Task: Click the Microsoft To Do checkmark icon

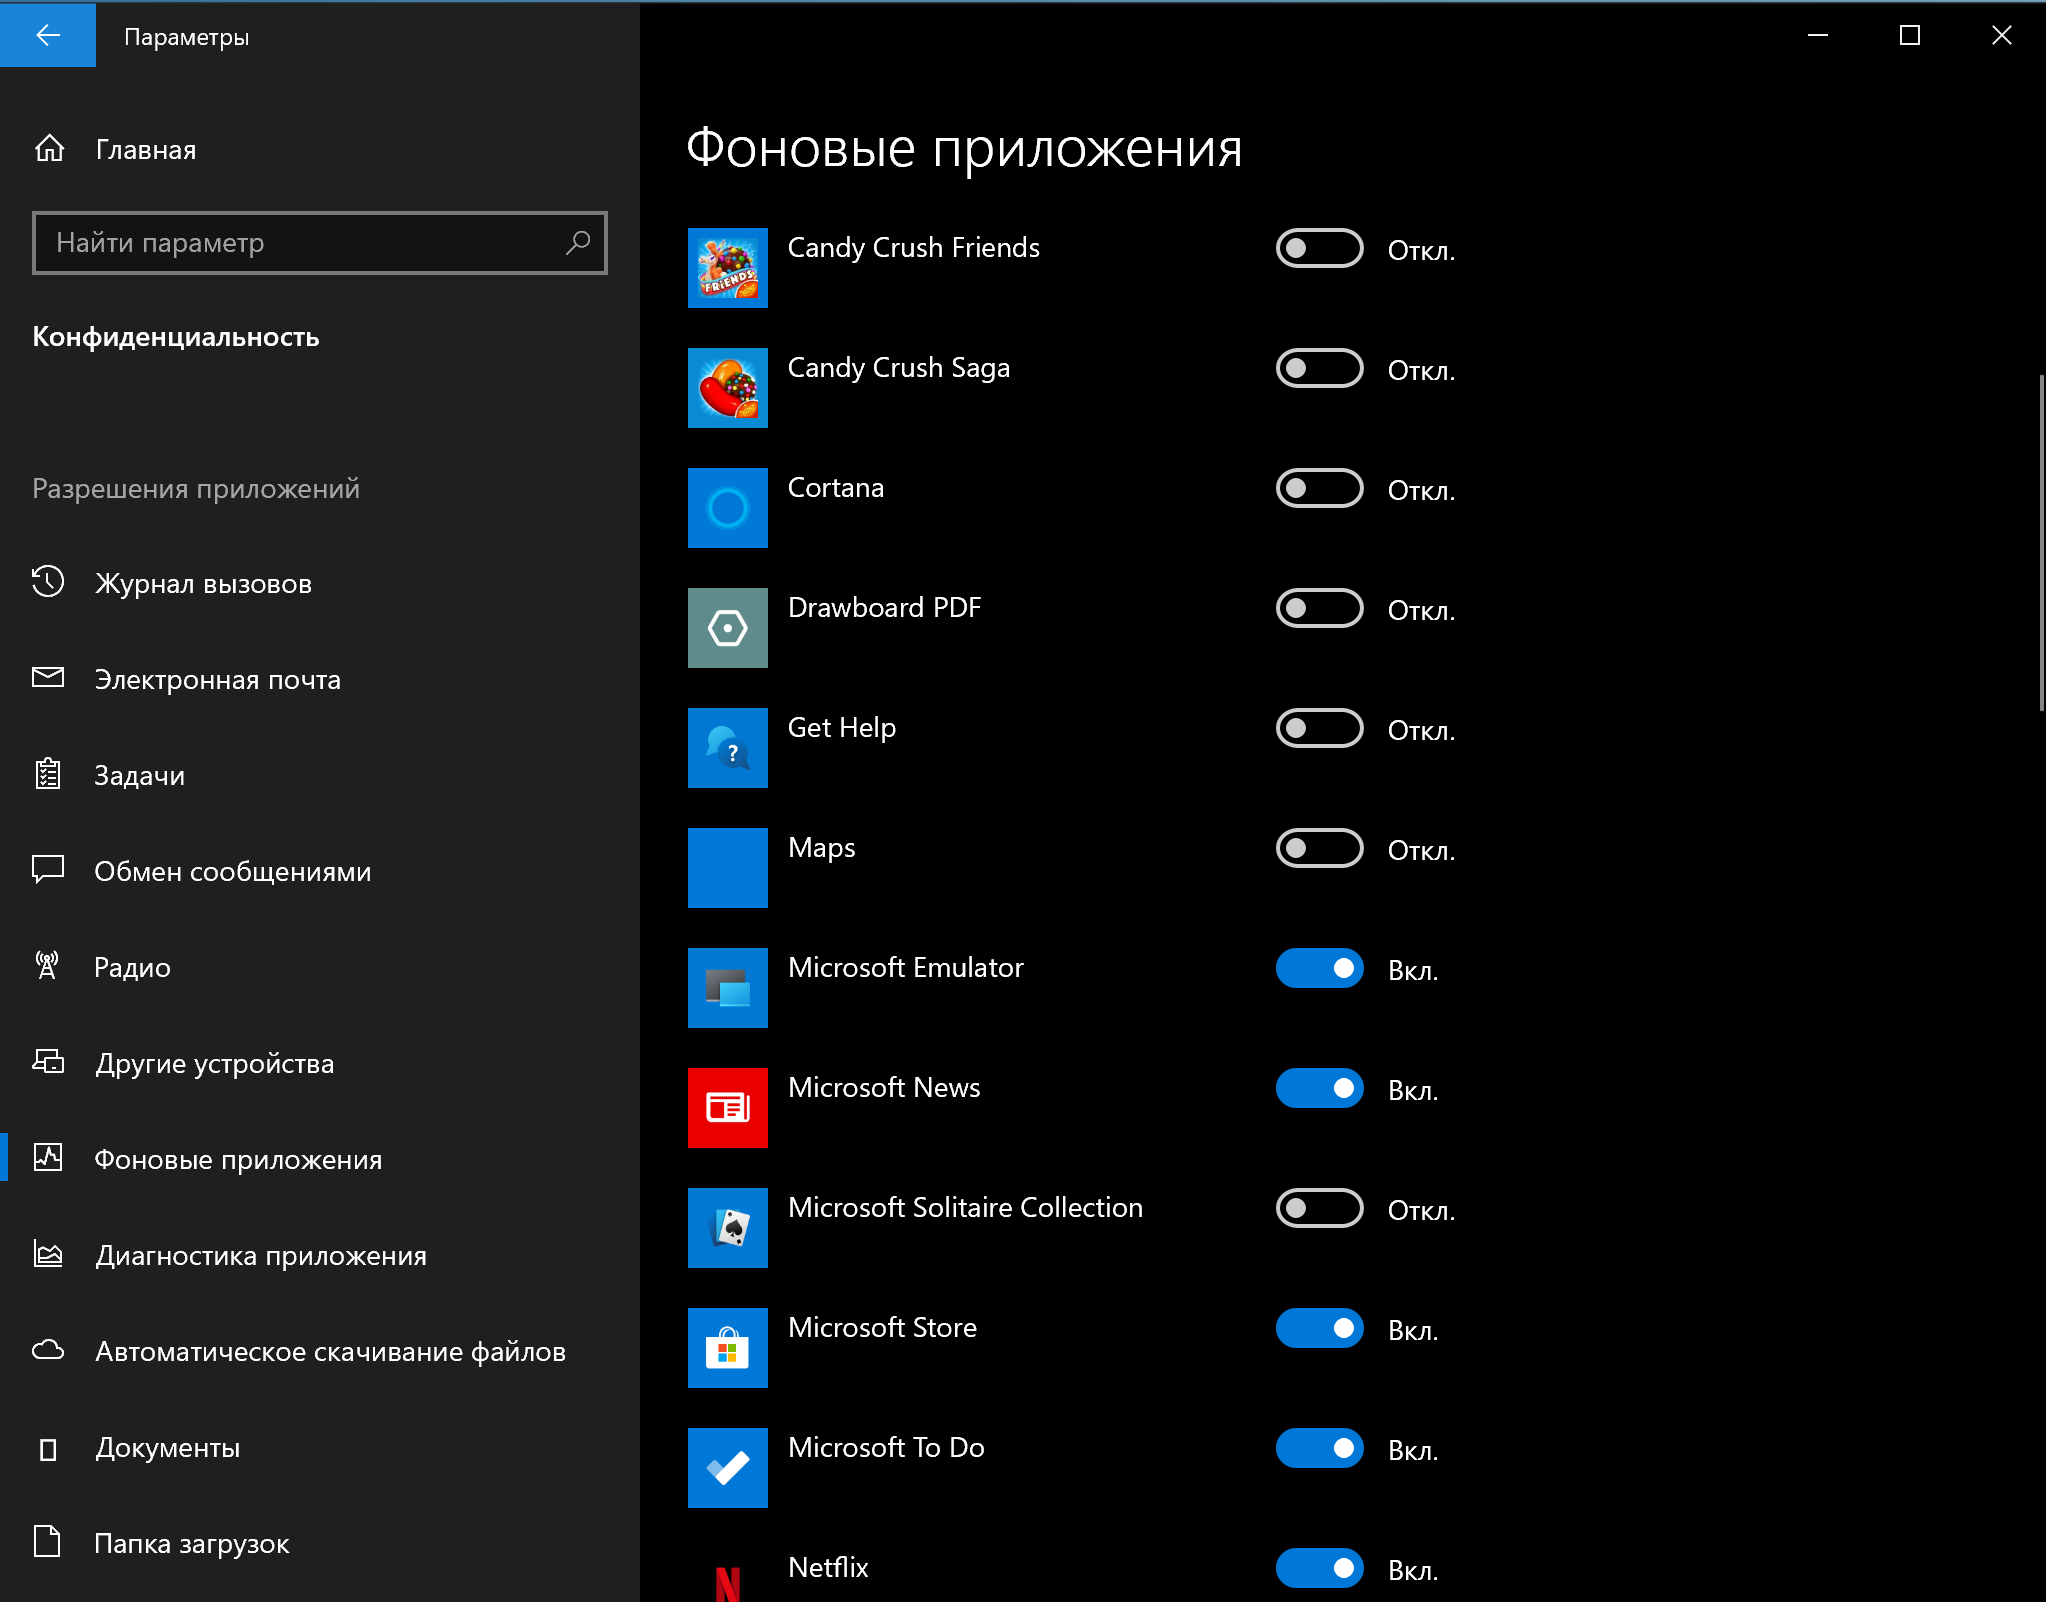Action: pos(728,1468)
